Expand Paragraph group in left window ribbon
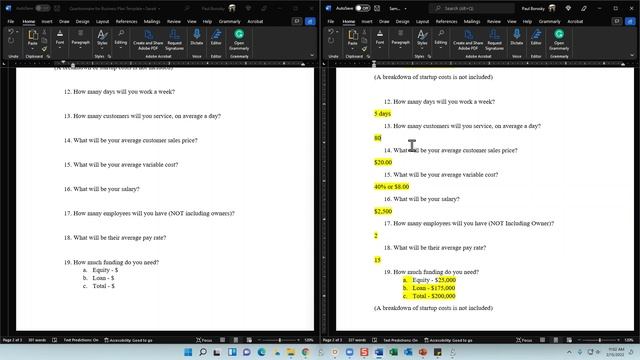This screenshot has width=640, height=360. (x=80, y=39)
